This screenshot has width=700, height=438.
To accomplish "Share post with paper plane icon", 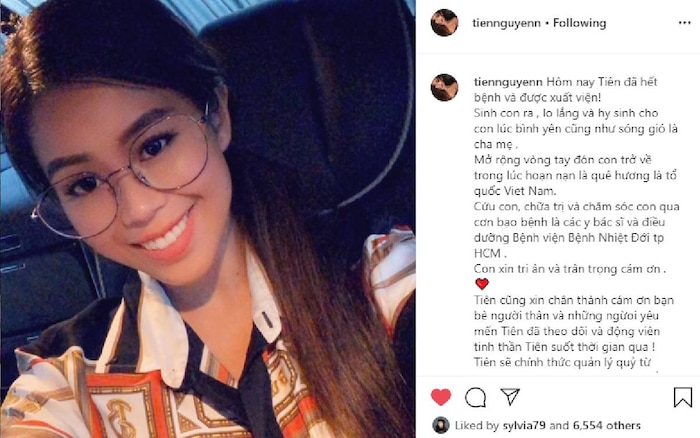I will 510,396.
